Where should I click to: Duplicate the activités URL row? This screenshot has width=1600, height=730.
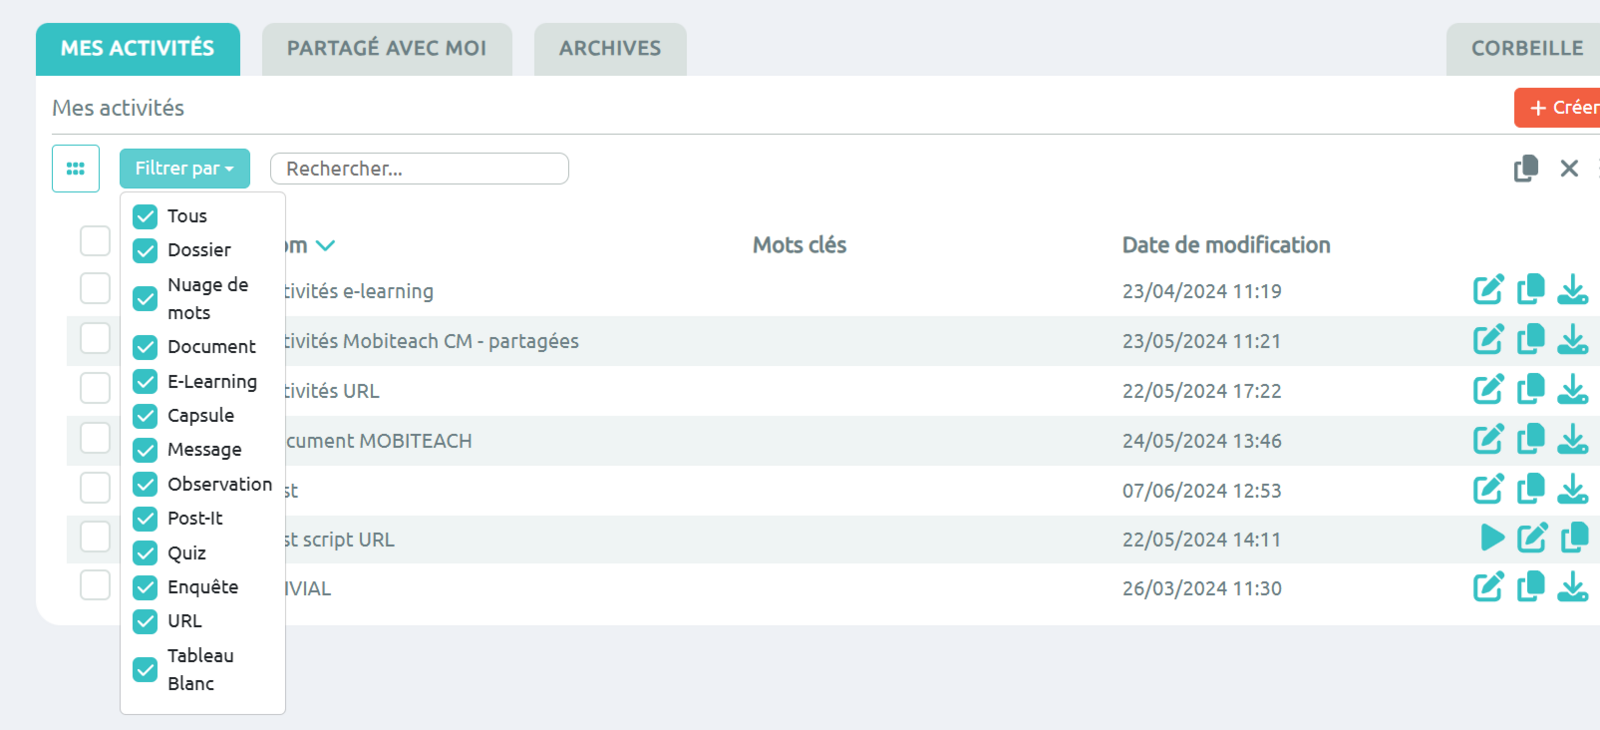1531,389
